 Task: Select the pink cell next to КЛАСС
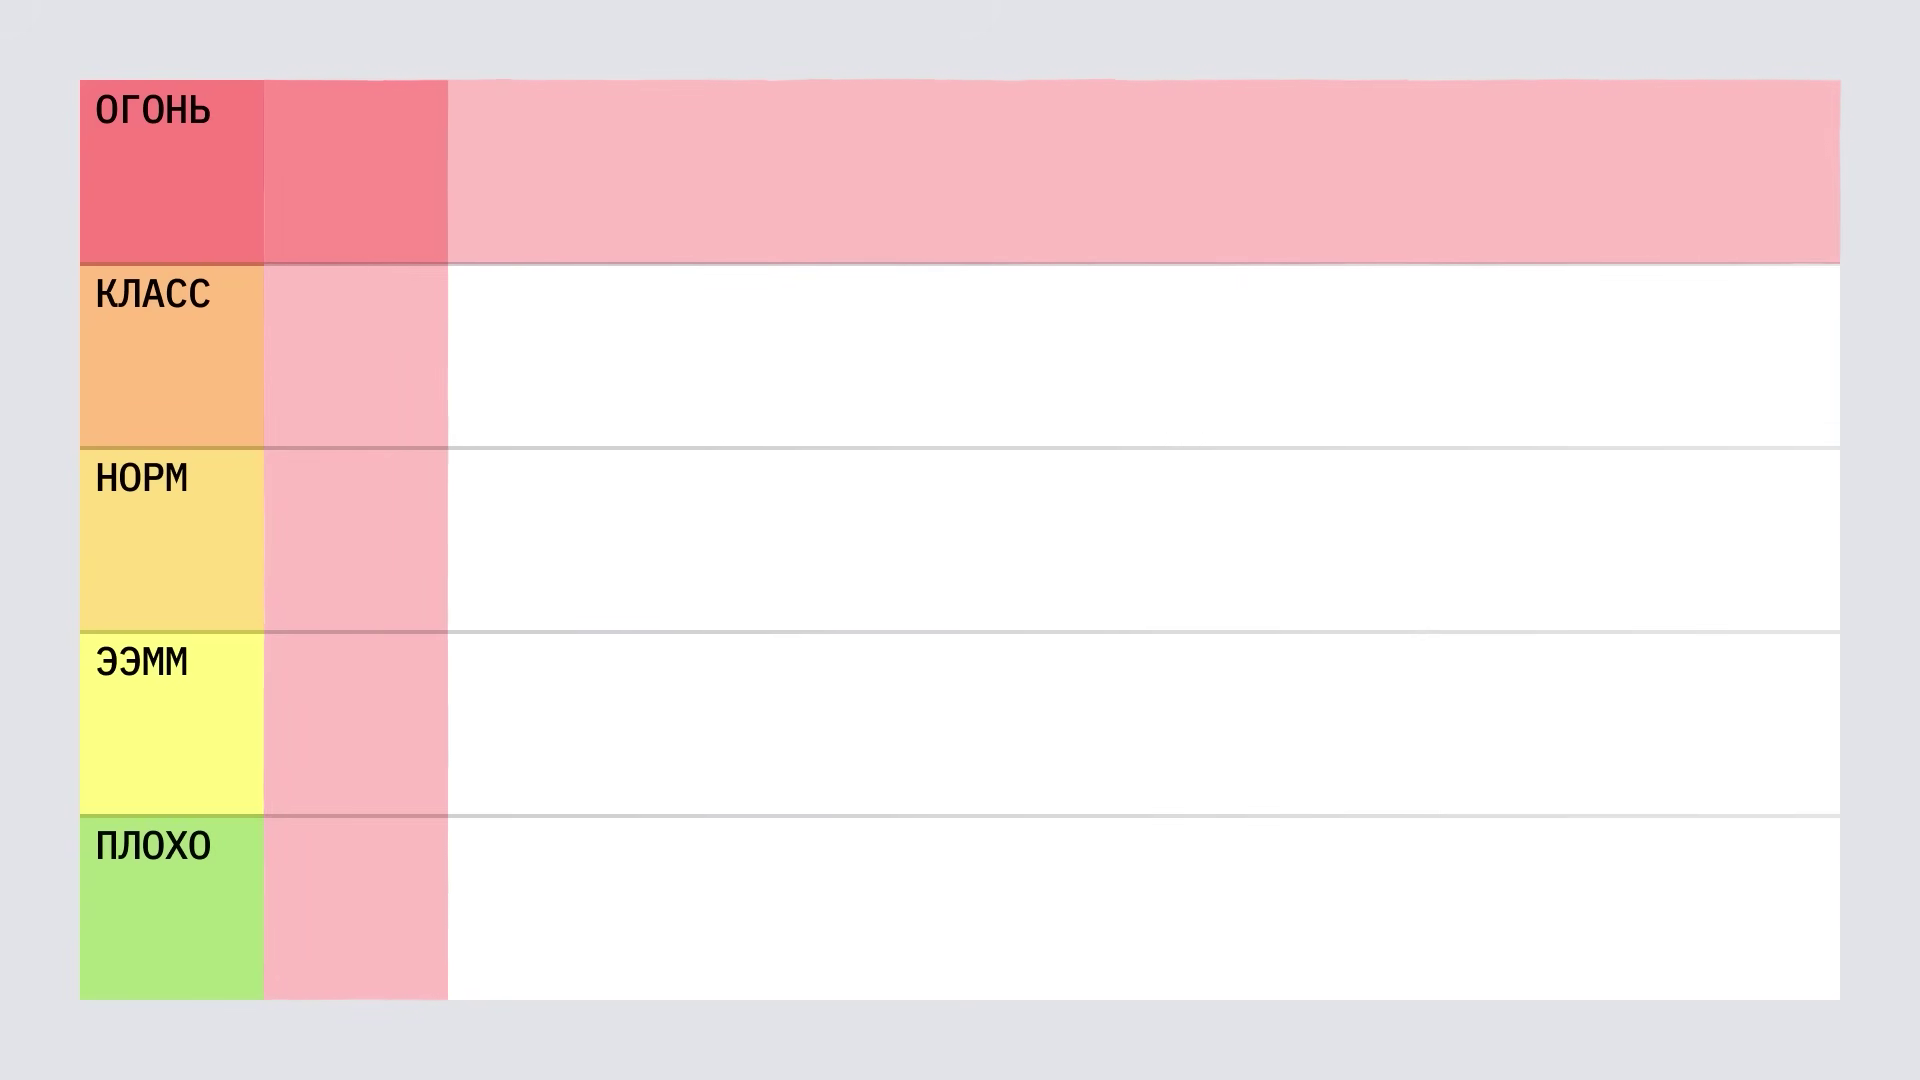356,356
